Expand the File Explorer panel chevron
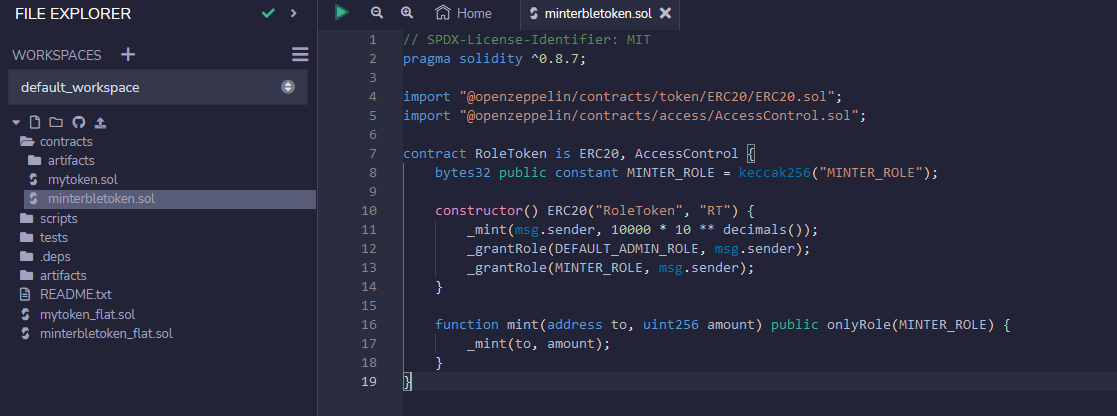Viewport: 1117px width, 416px height. [293, 13]
